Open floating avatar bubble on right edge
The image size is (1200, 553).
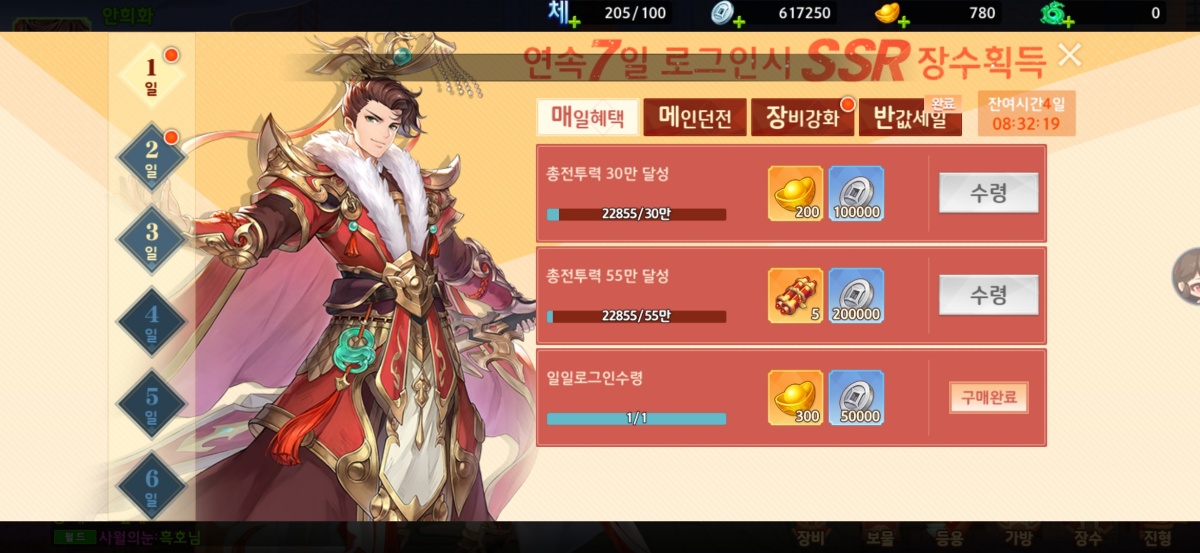click(x=1186, y=277)
